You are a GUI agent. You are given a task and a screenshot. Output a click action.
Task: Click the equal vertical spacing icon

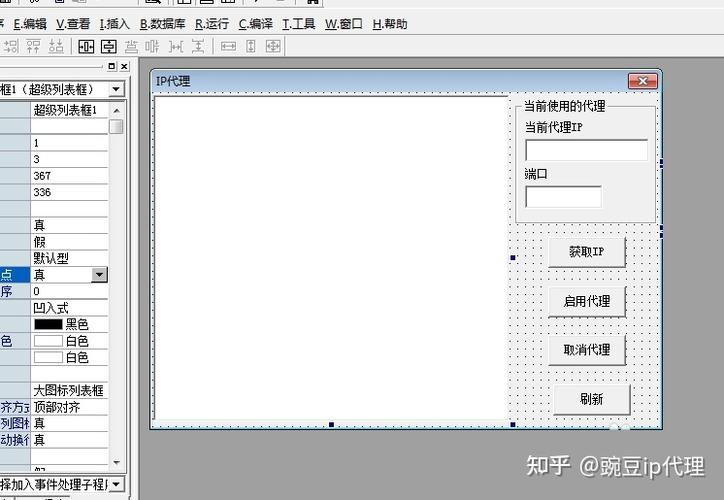198,46
